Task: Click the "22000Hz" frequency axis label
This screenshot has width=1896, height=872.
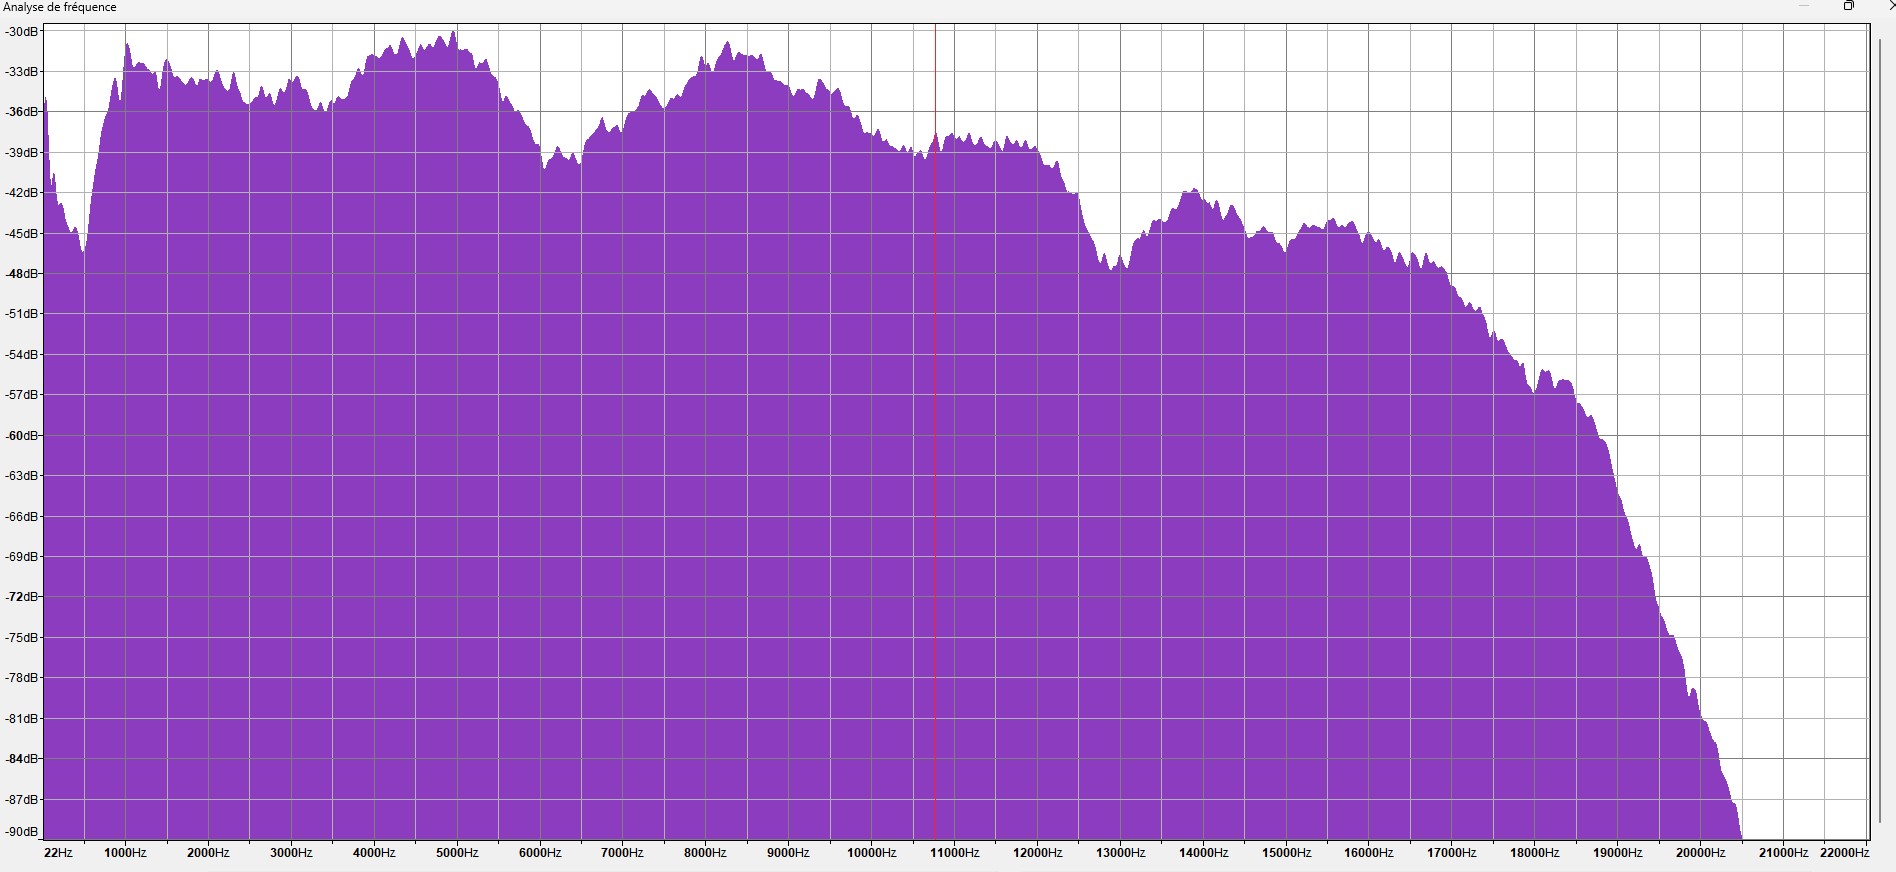Action: coord(1845,853)
